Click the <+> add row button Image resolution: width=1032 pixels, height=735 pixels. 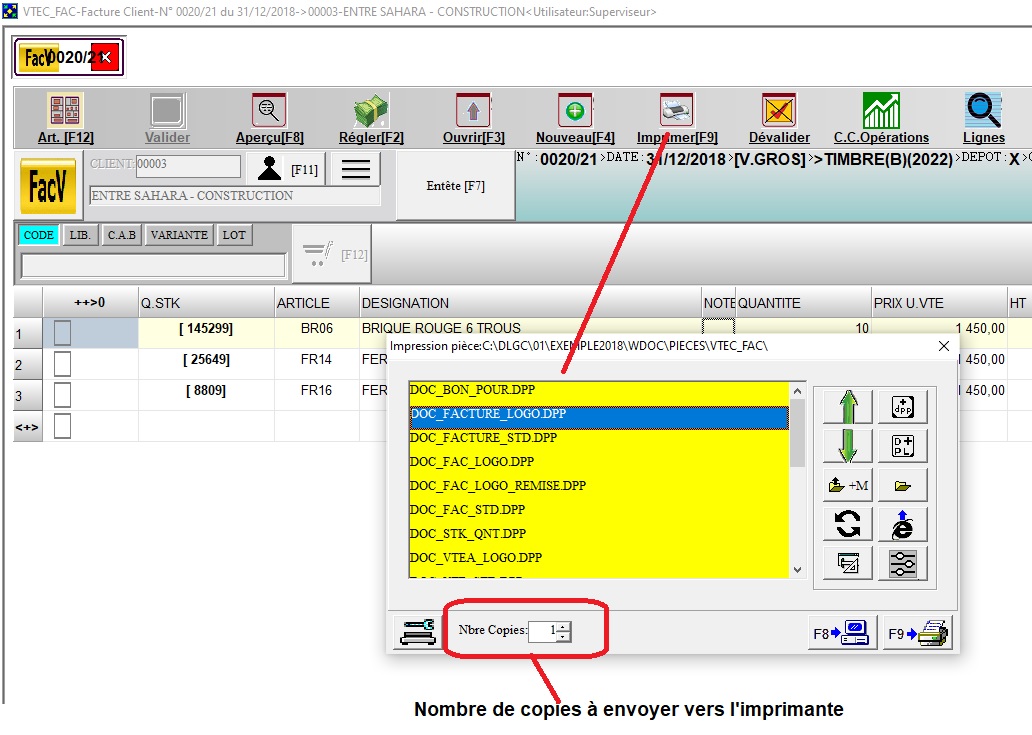point(27,427)
